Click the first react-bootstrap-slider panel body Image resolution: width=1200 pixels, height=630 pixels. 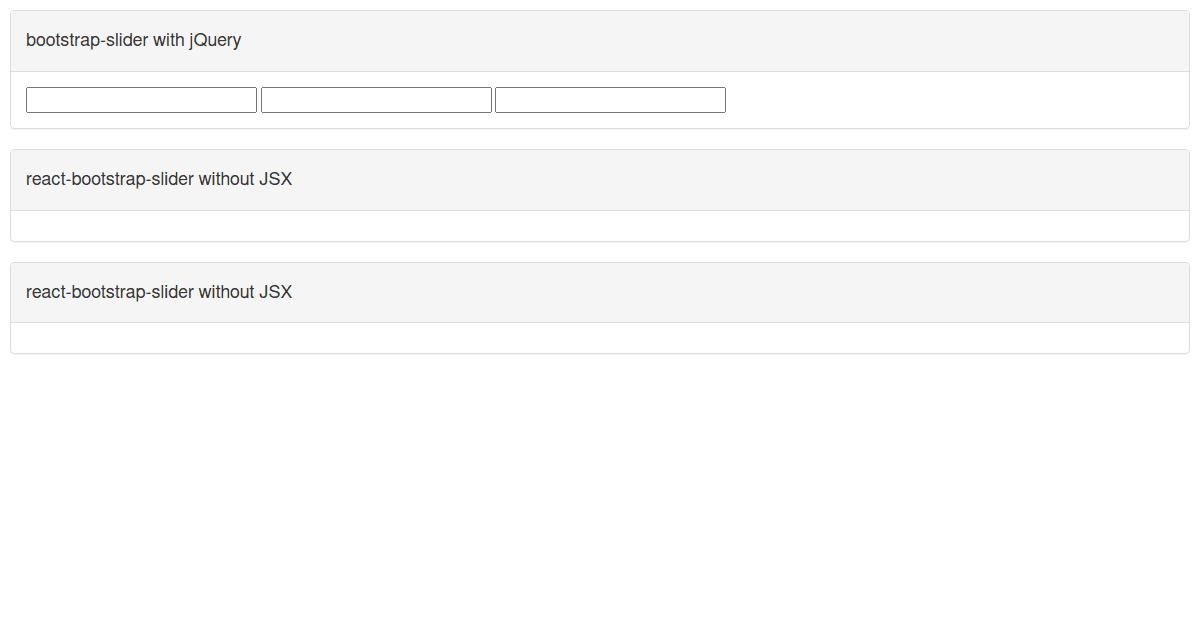(600, 225)
